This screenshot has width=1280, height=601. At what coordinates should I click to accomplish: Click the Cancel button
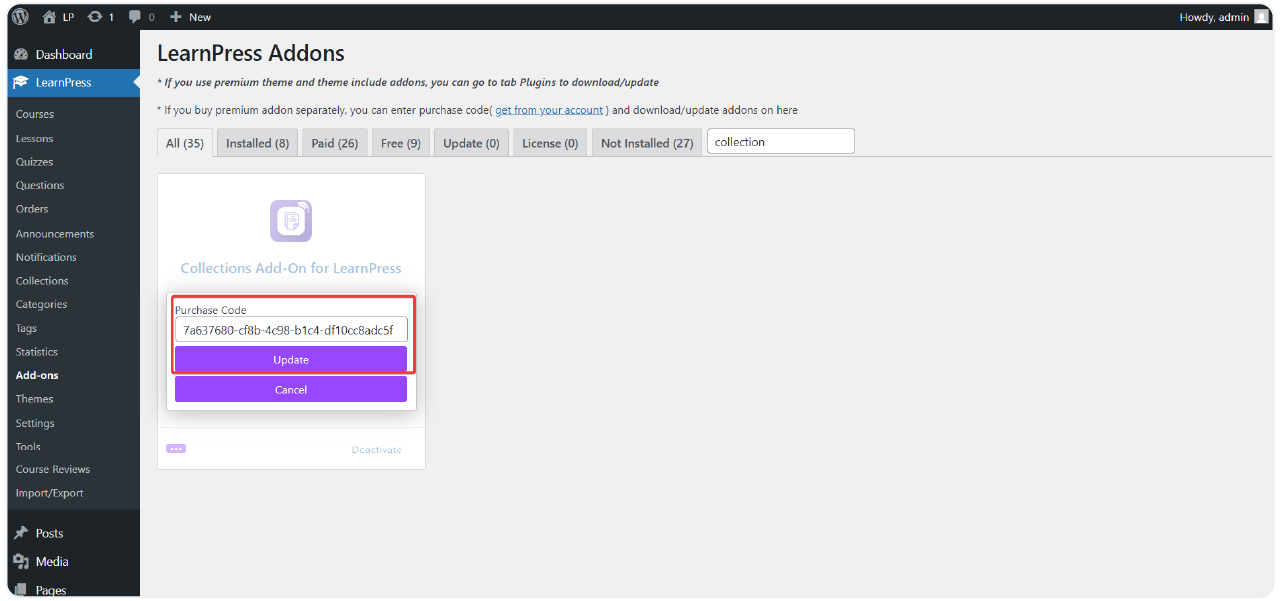291,390
